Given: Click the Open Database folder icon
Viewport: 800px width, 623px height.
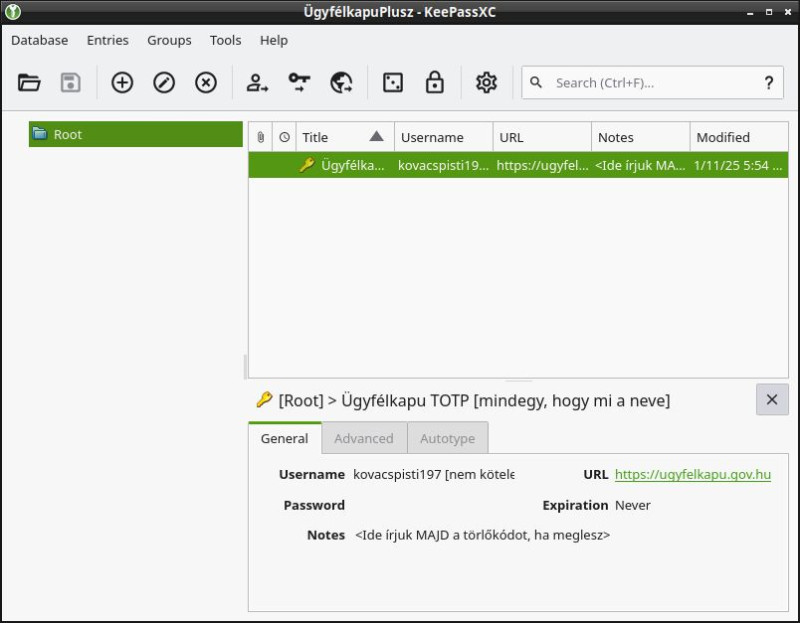Looking at the screenshot, I should tap(29, 83).
